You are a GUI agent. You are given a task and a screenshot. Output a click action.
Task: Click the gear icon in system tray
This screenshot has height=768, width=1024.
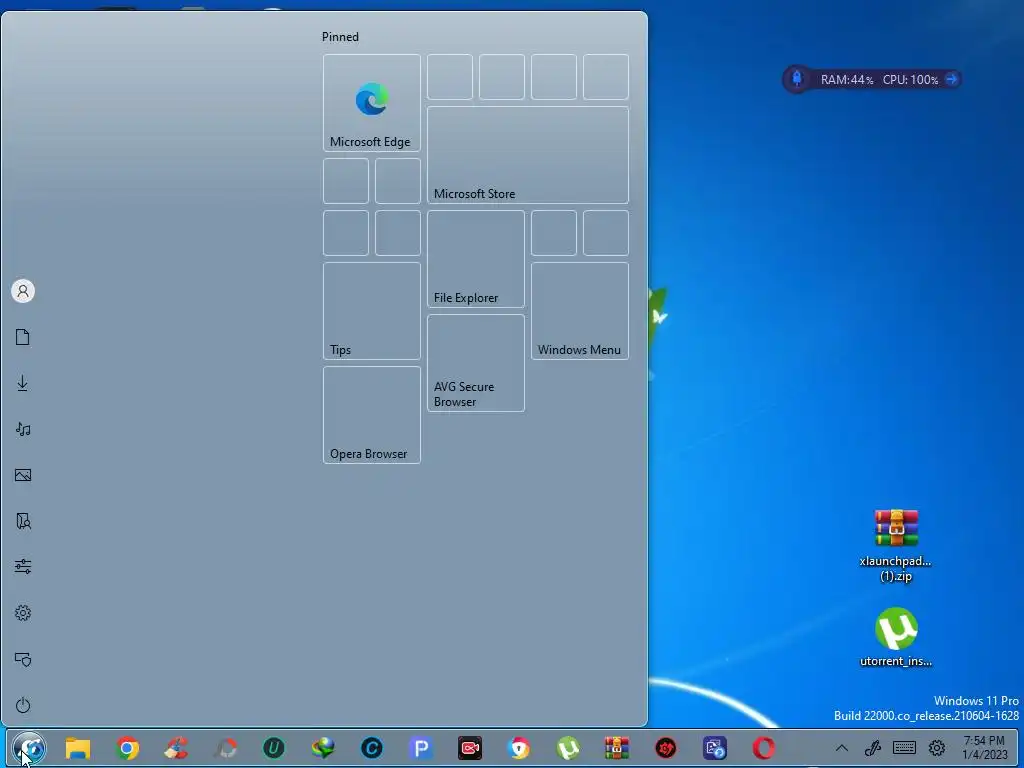point(936,748)
